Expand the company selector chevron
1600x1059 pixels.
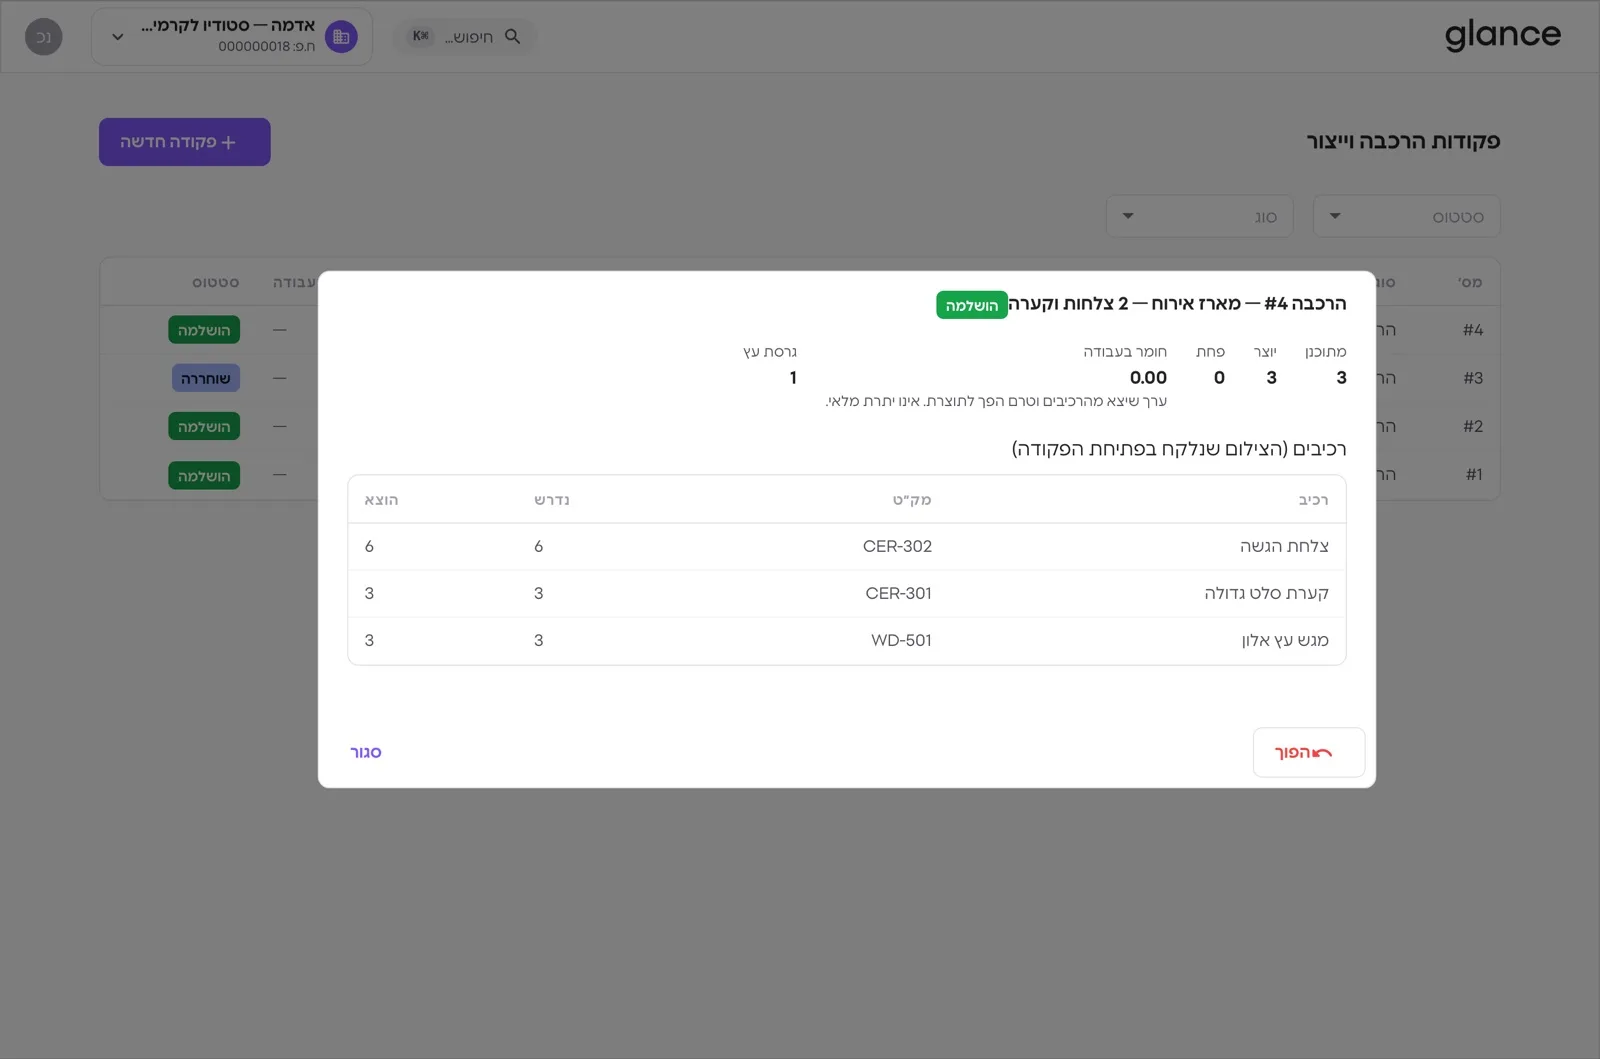coord(118,37)
